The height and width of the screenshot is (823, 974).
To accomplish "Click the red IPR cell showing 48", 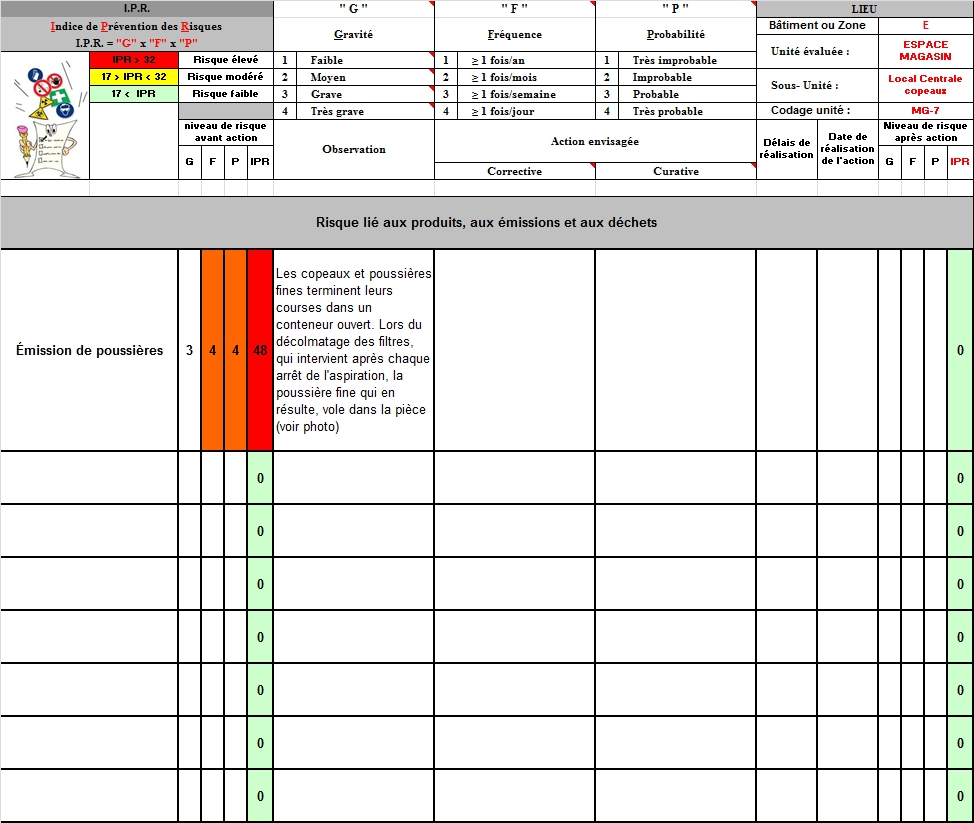I will click(260, 350).
